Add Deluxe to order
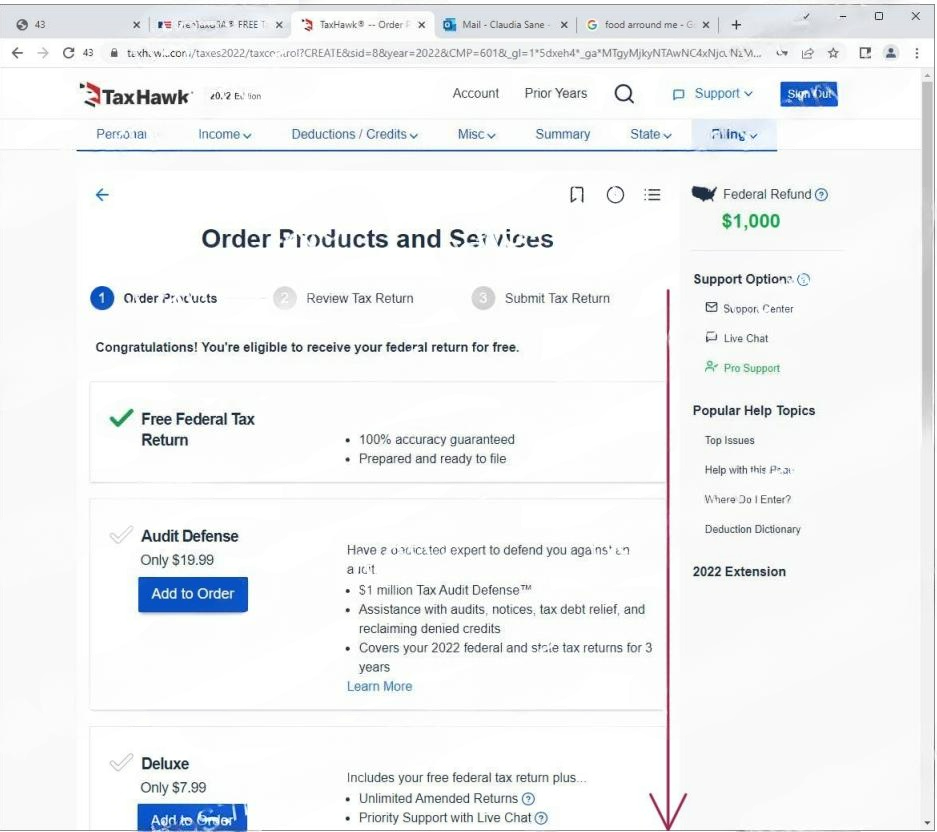 click(x=192, y=818)
